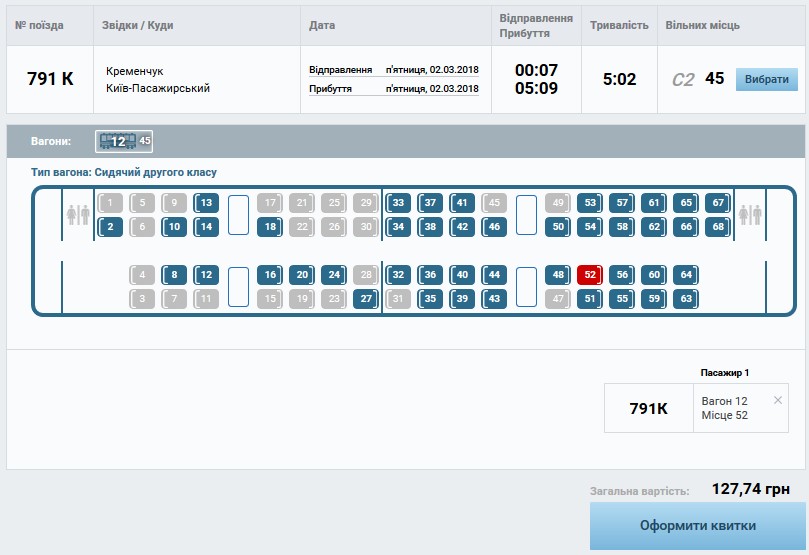809x555 pixels.
Task: Click train number 791 K
Action: 50,79
